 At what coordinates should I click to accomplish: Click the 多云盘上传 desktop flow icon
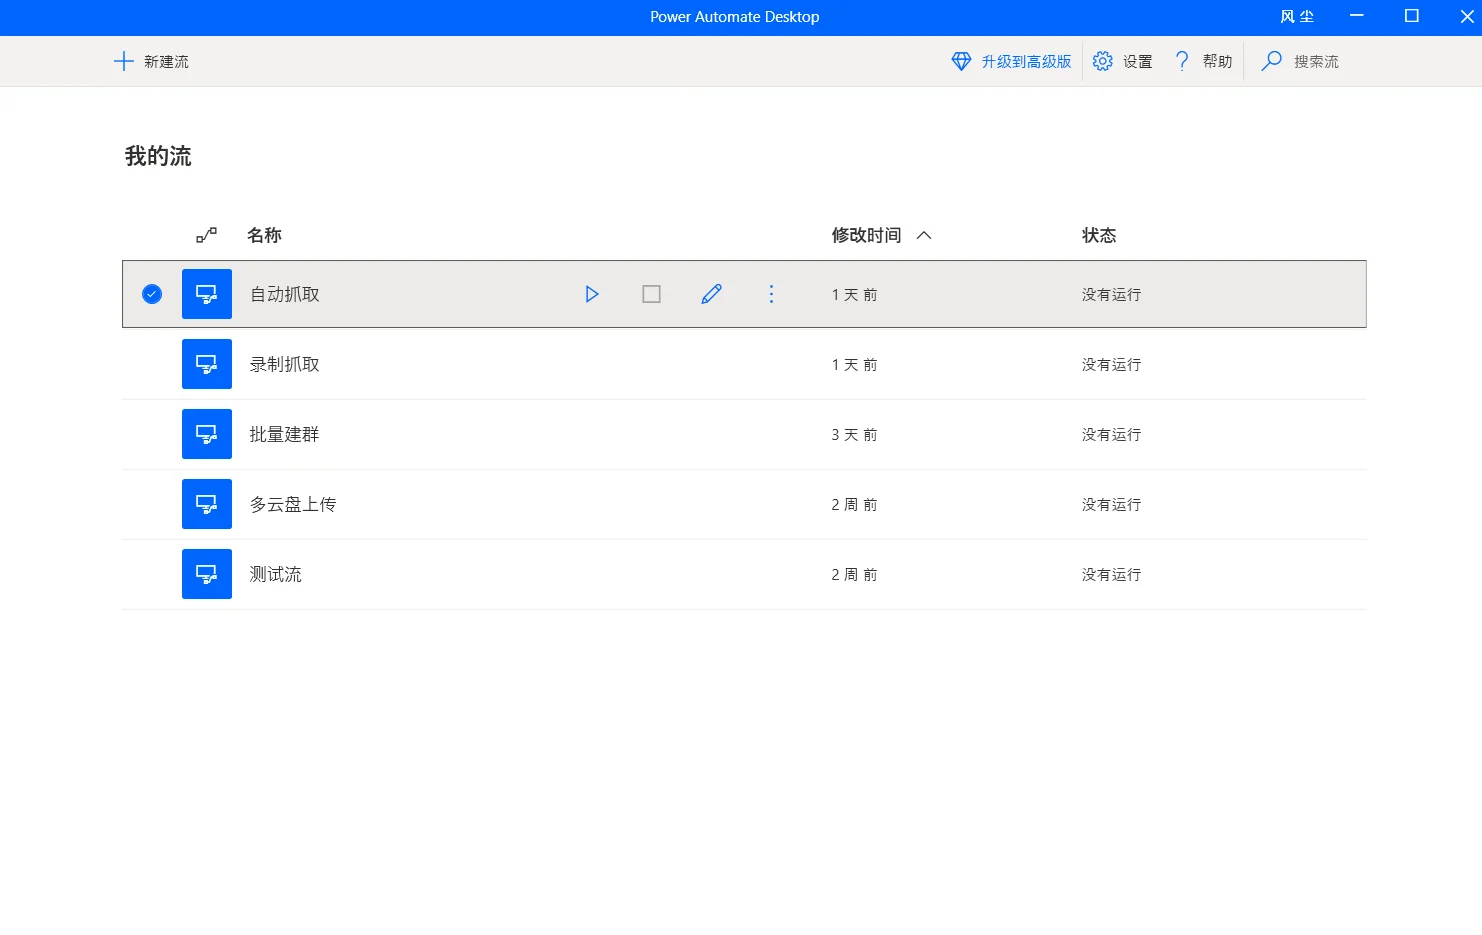(x=207, y=504)
